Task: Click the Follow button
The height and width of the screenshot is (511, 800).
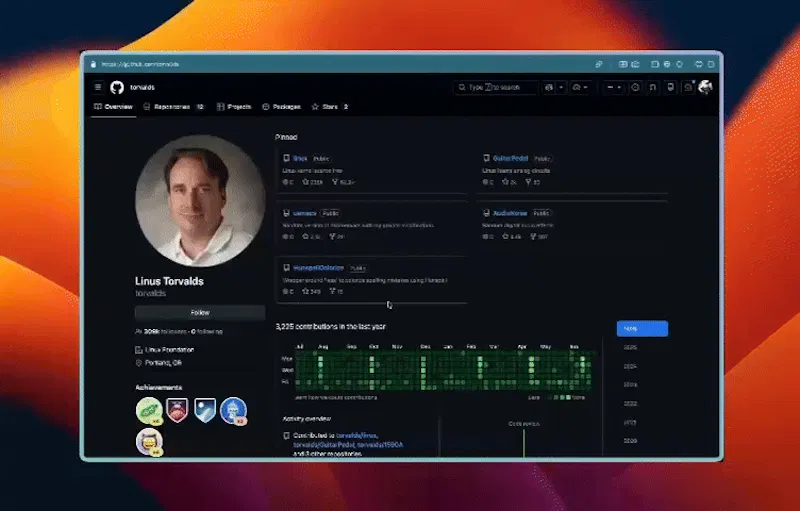Action: pyautogui.click(x=200, y=313)
